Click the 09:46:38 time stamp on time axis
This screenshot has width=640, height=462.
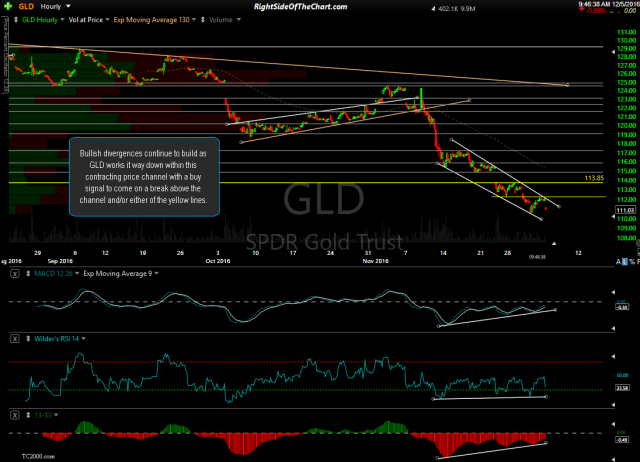[537, 257]
